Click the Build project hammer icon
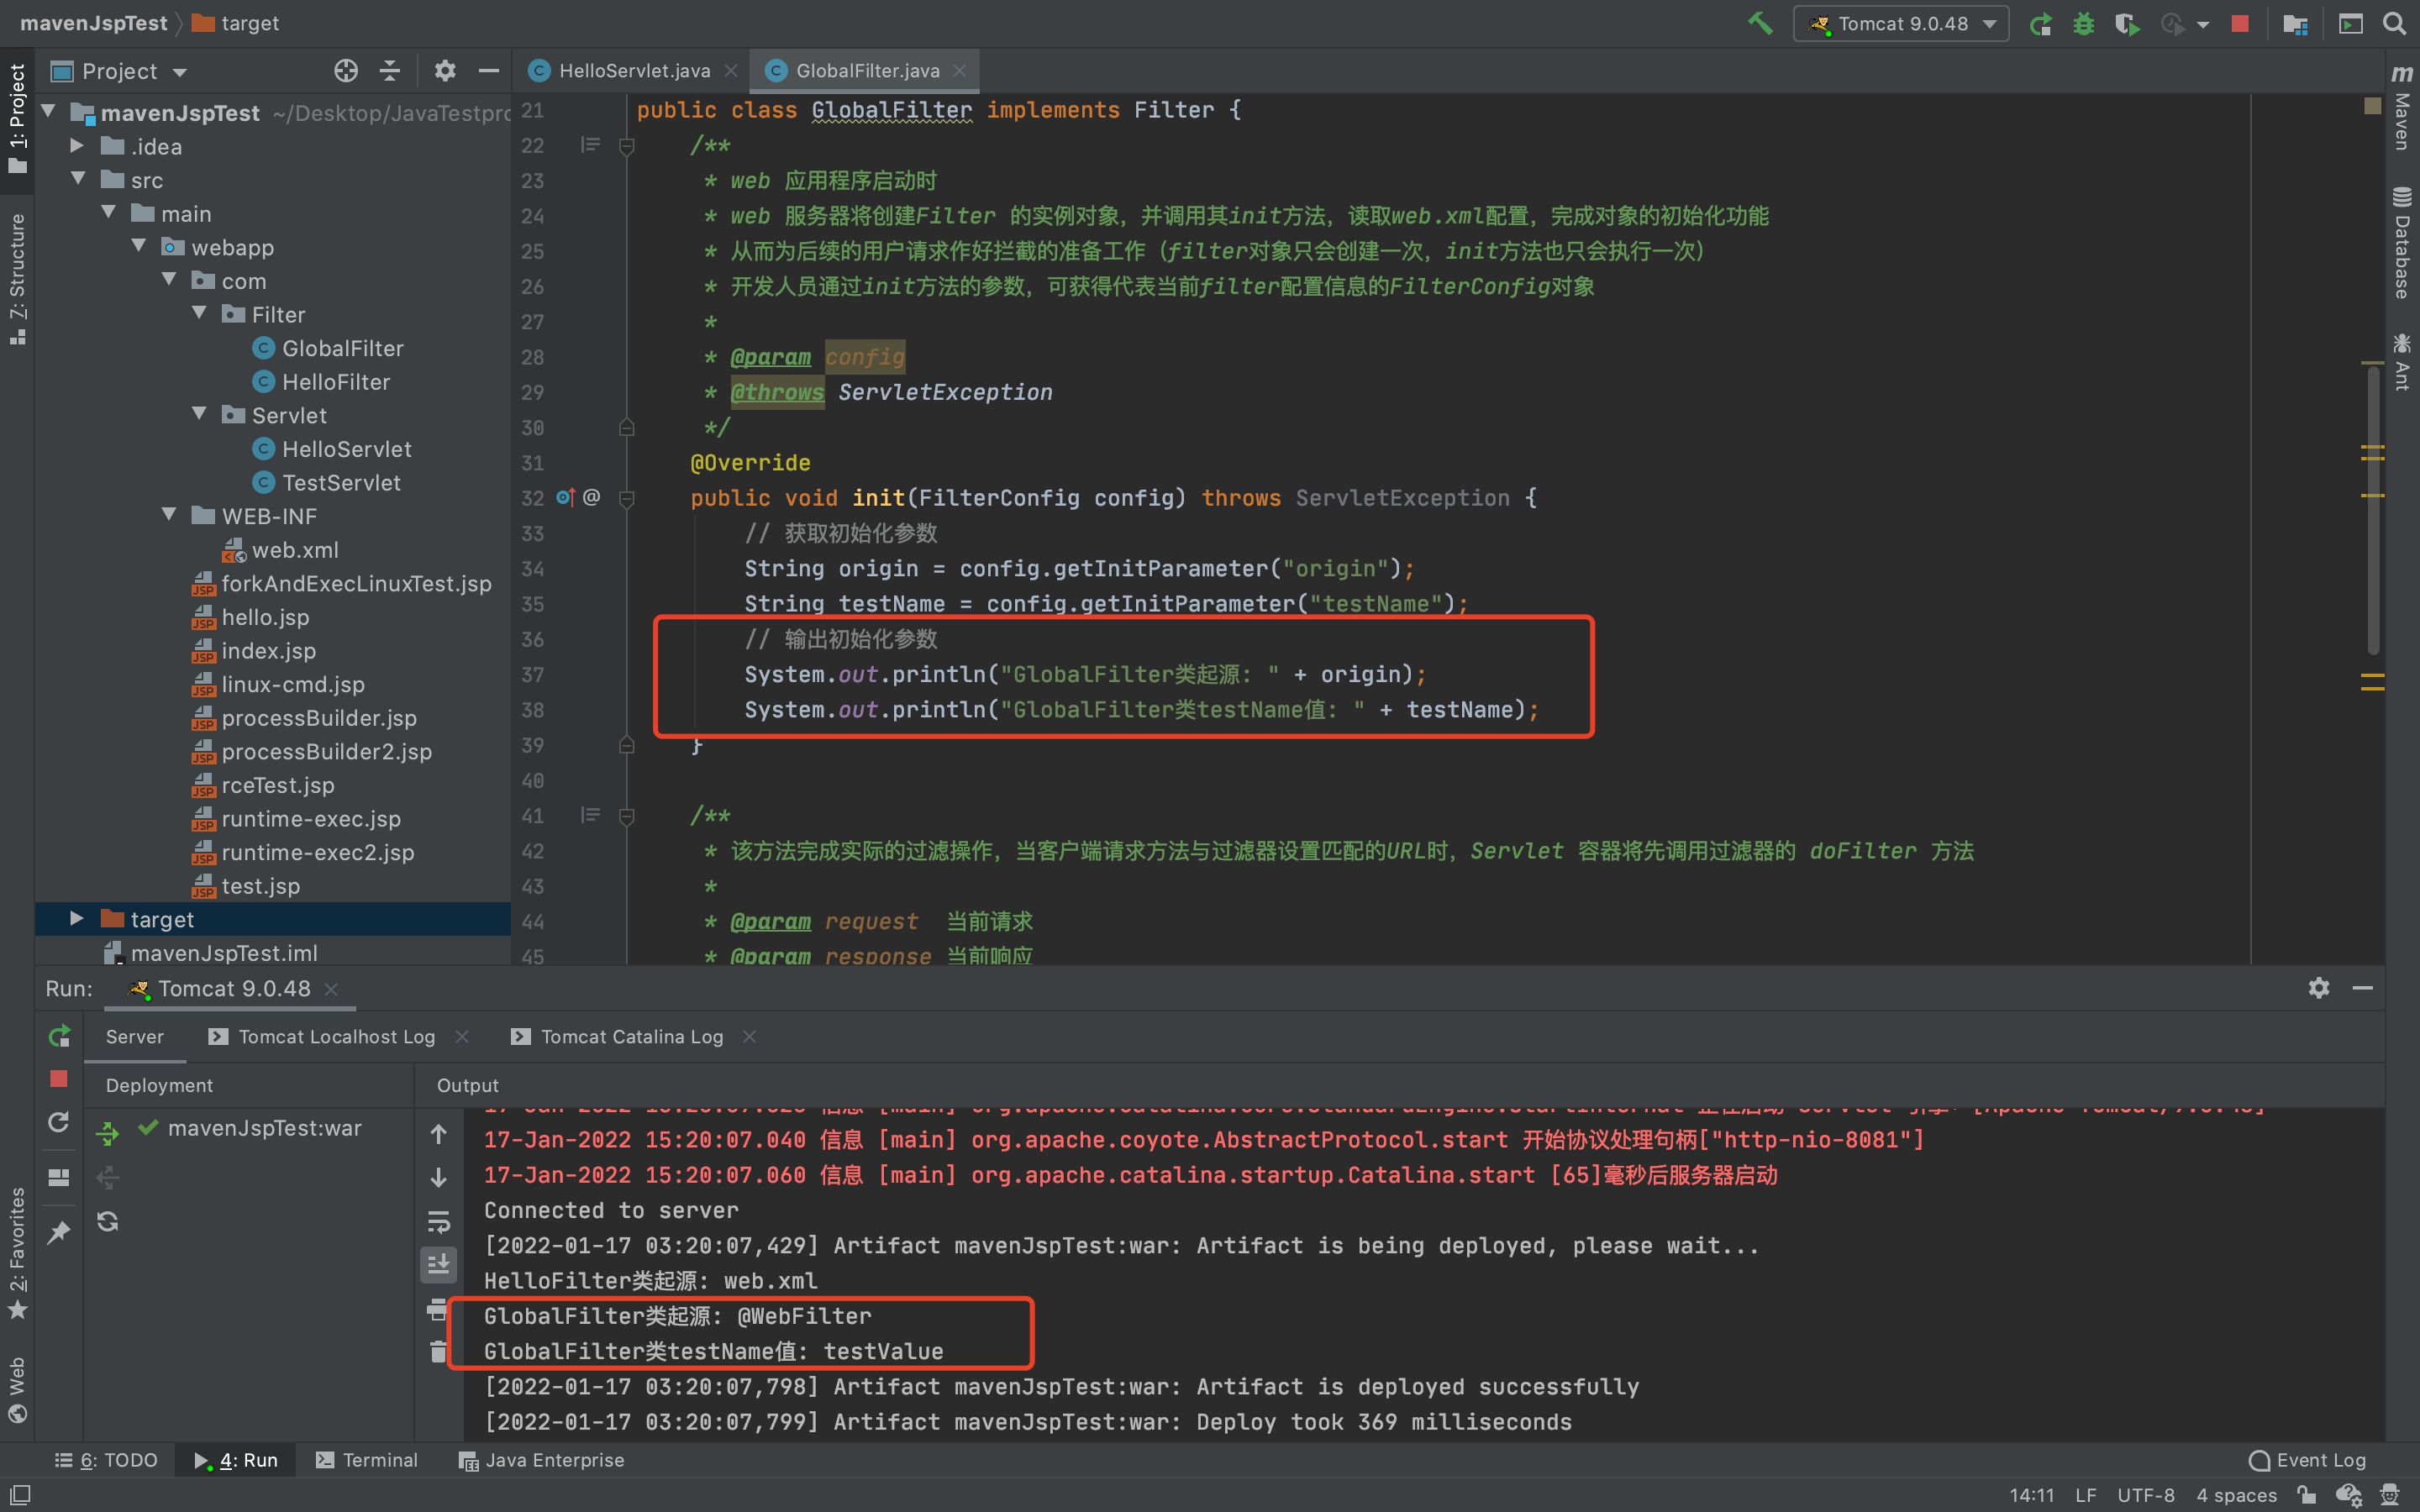 click(1760, 23)
